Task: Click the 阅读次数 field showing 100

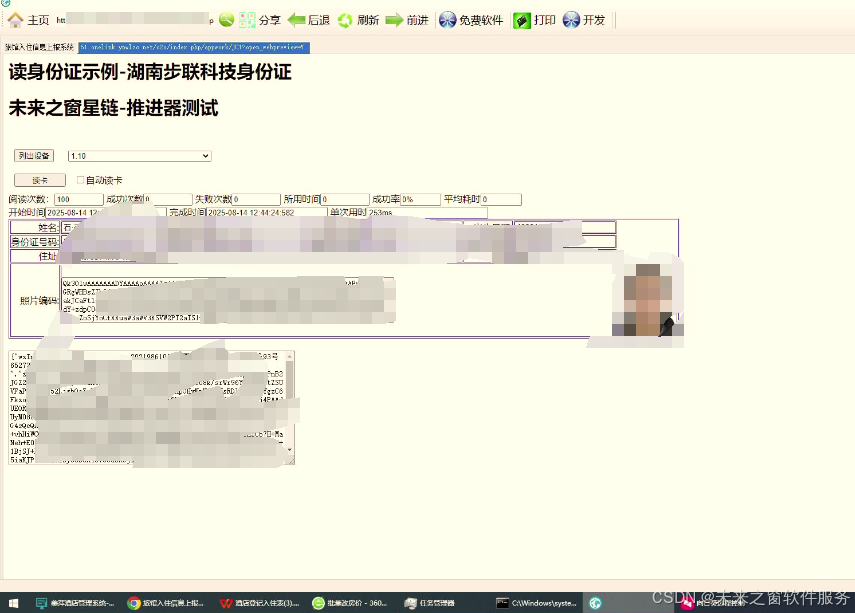Action: (x=79, y=199)
